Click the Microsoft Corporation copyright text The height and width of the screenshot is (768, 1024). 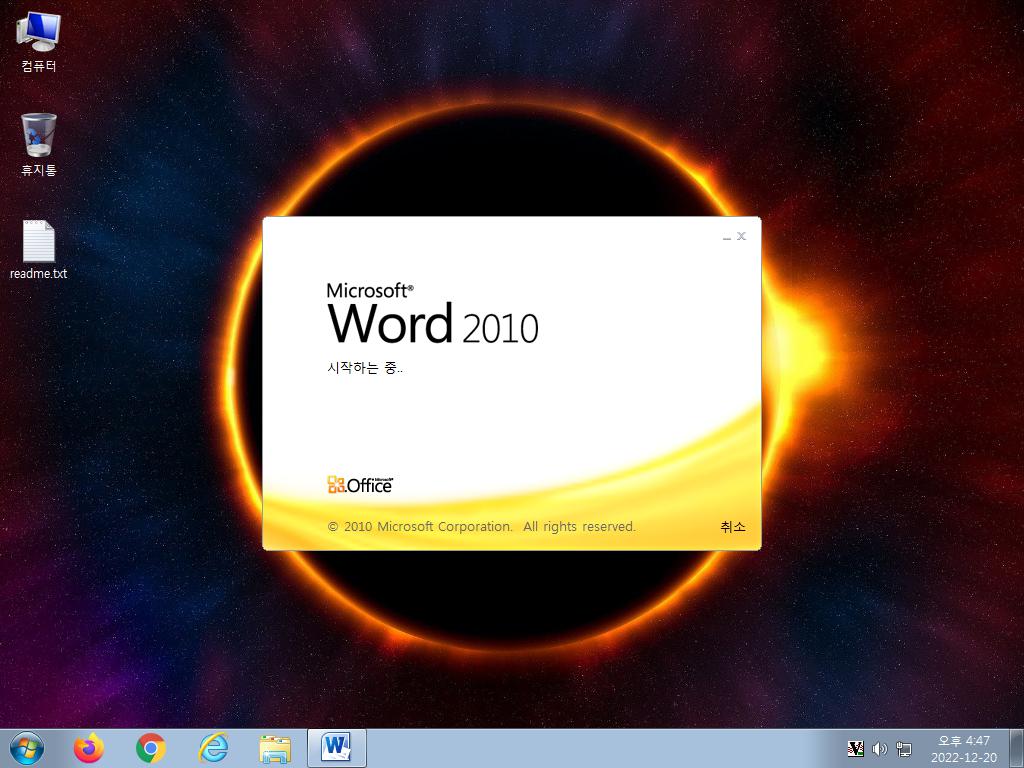[x=481, y=526]
